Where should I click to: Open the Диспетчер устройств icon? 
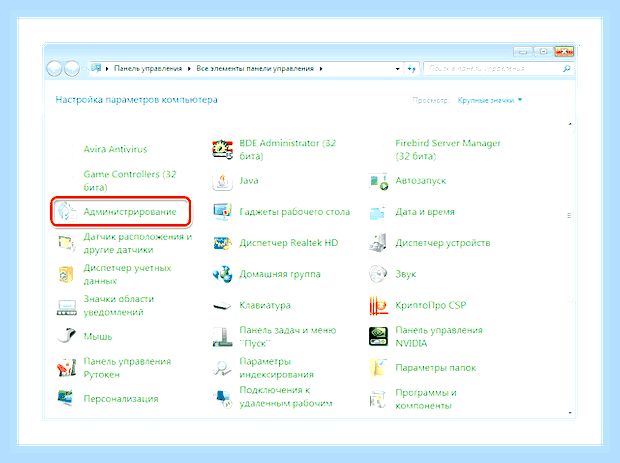(378, 243)
